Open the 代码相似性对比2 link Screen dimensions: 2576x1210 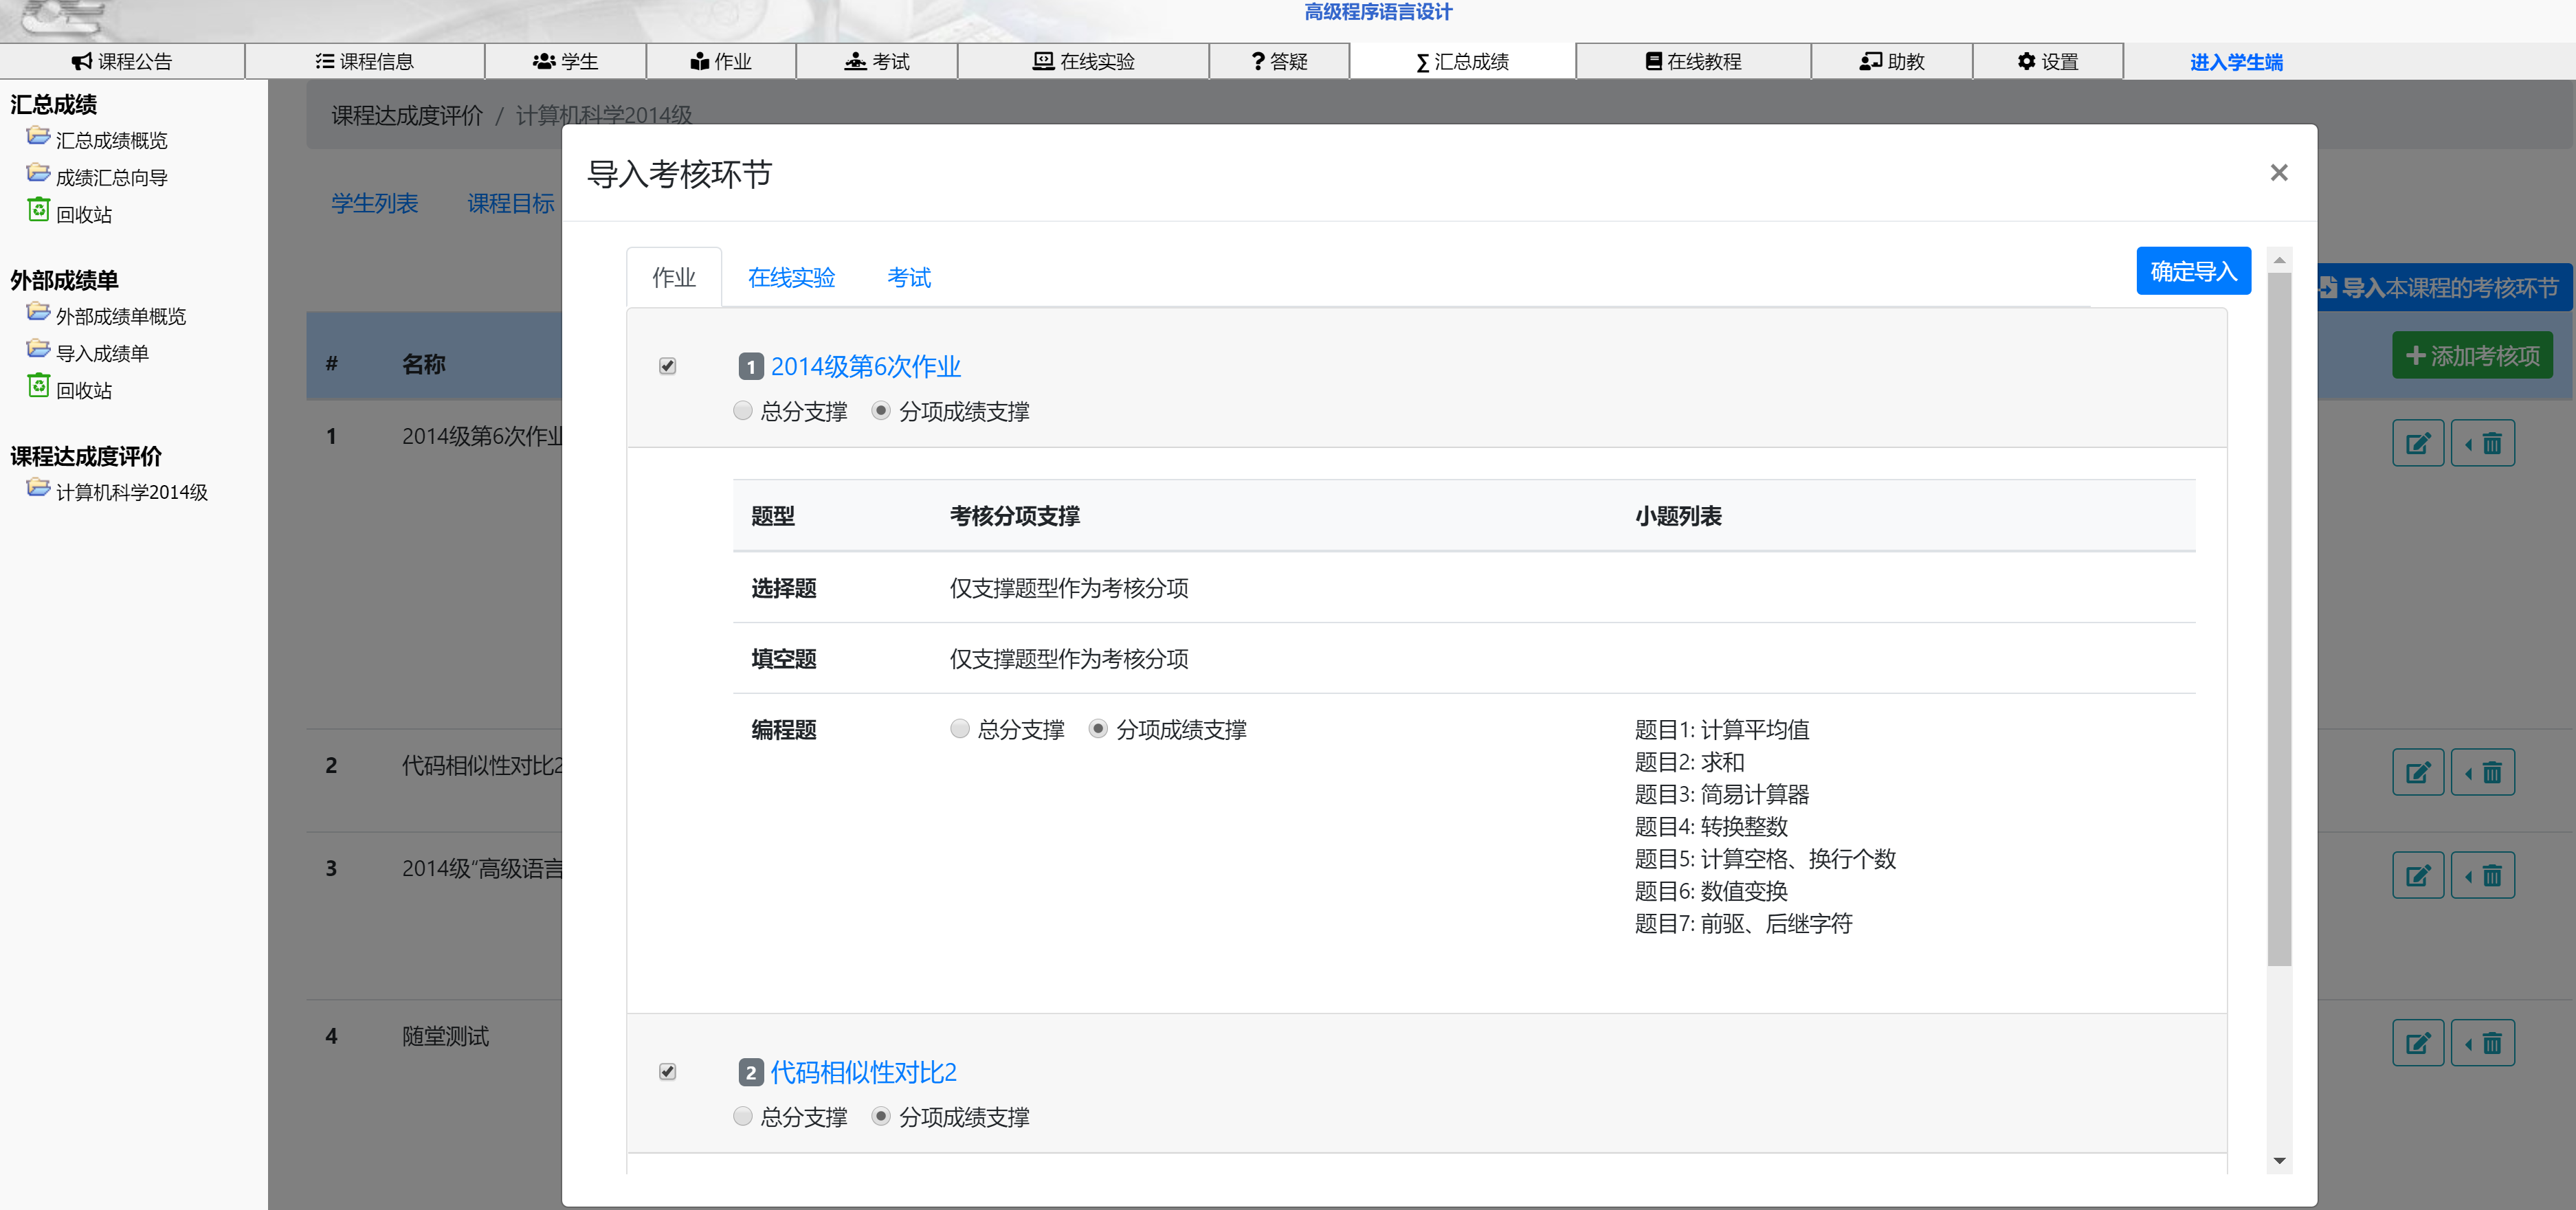click(x=863, y=1073)
